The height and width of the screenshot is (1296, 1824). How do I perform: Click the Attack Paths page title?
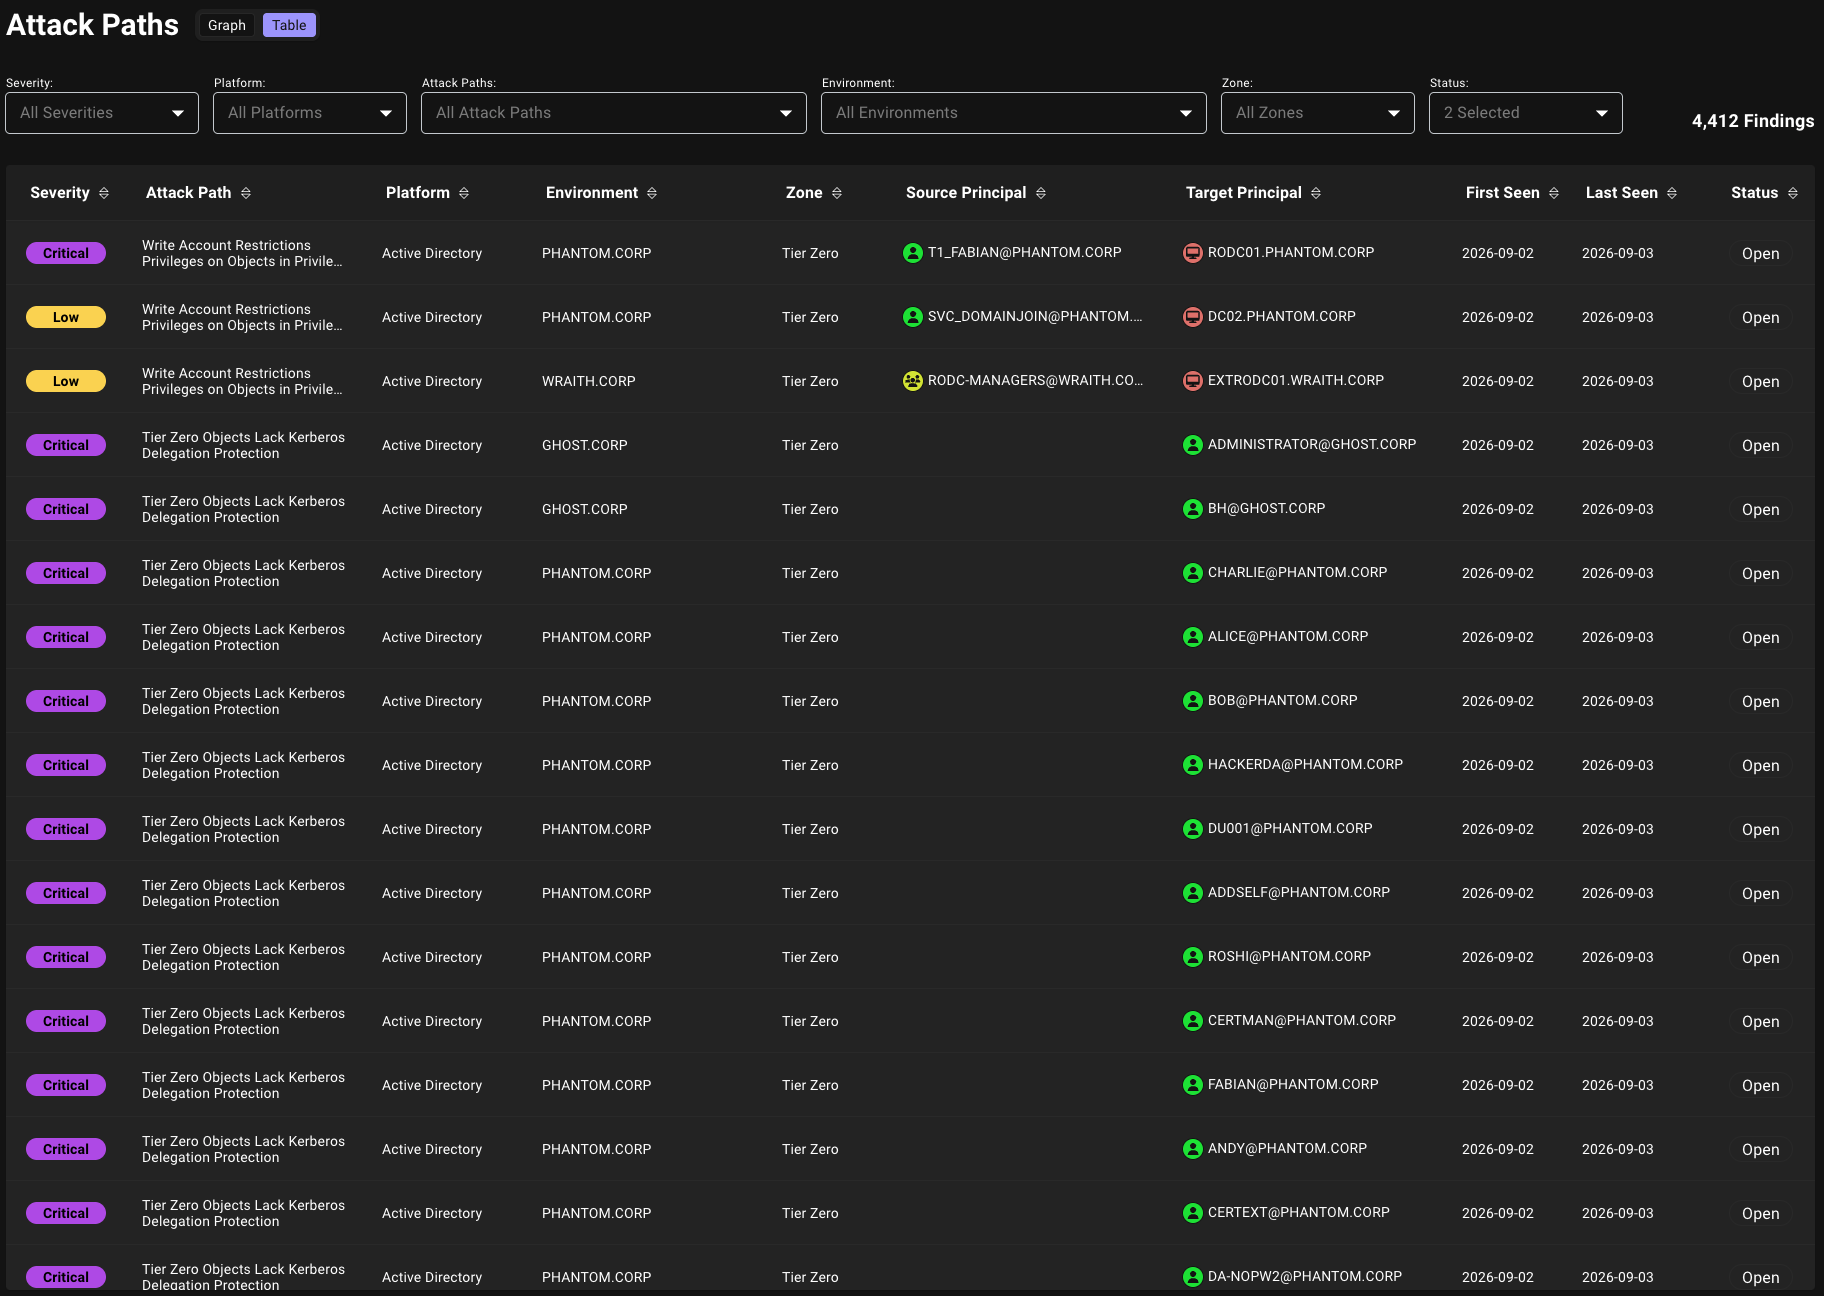tap(92, 25)
